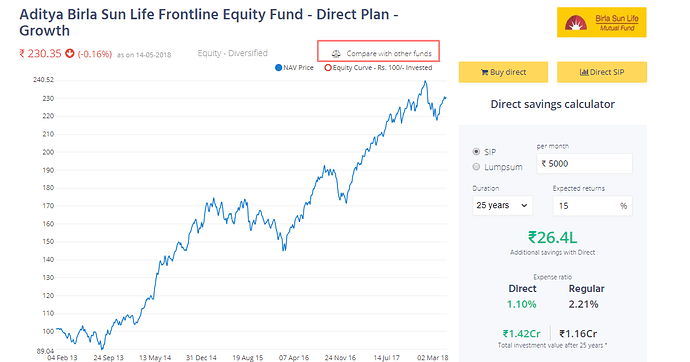Click the chevron arrow in Duration dropdown

coord(524,205)
